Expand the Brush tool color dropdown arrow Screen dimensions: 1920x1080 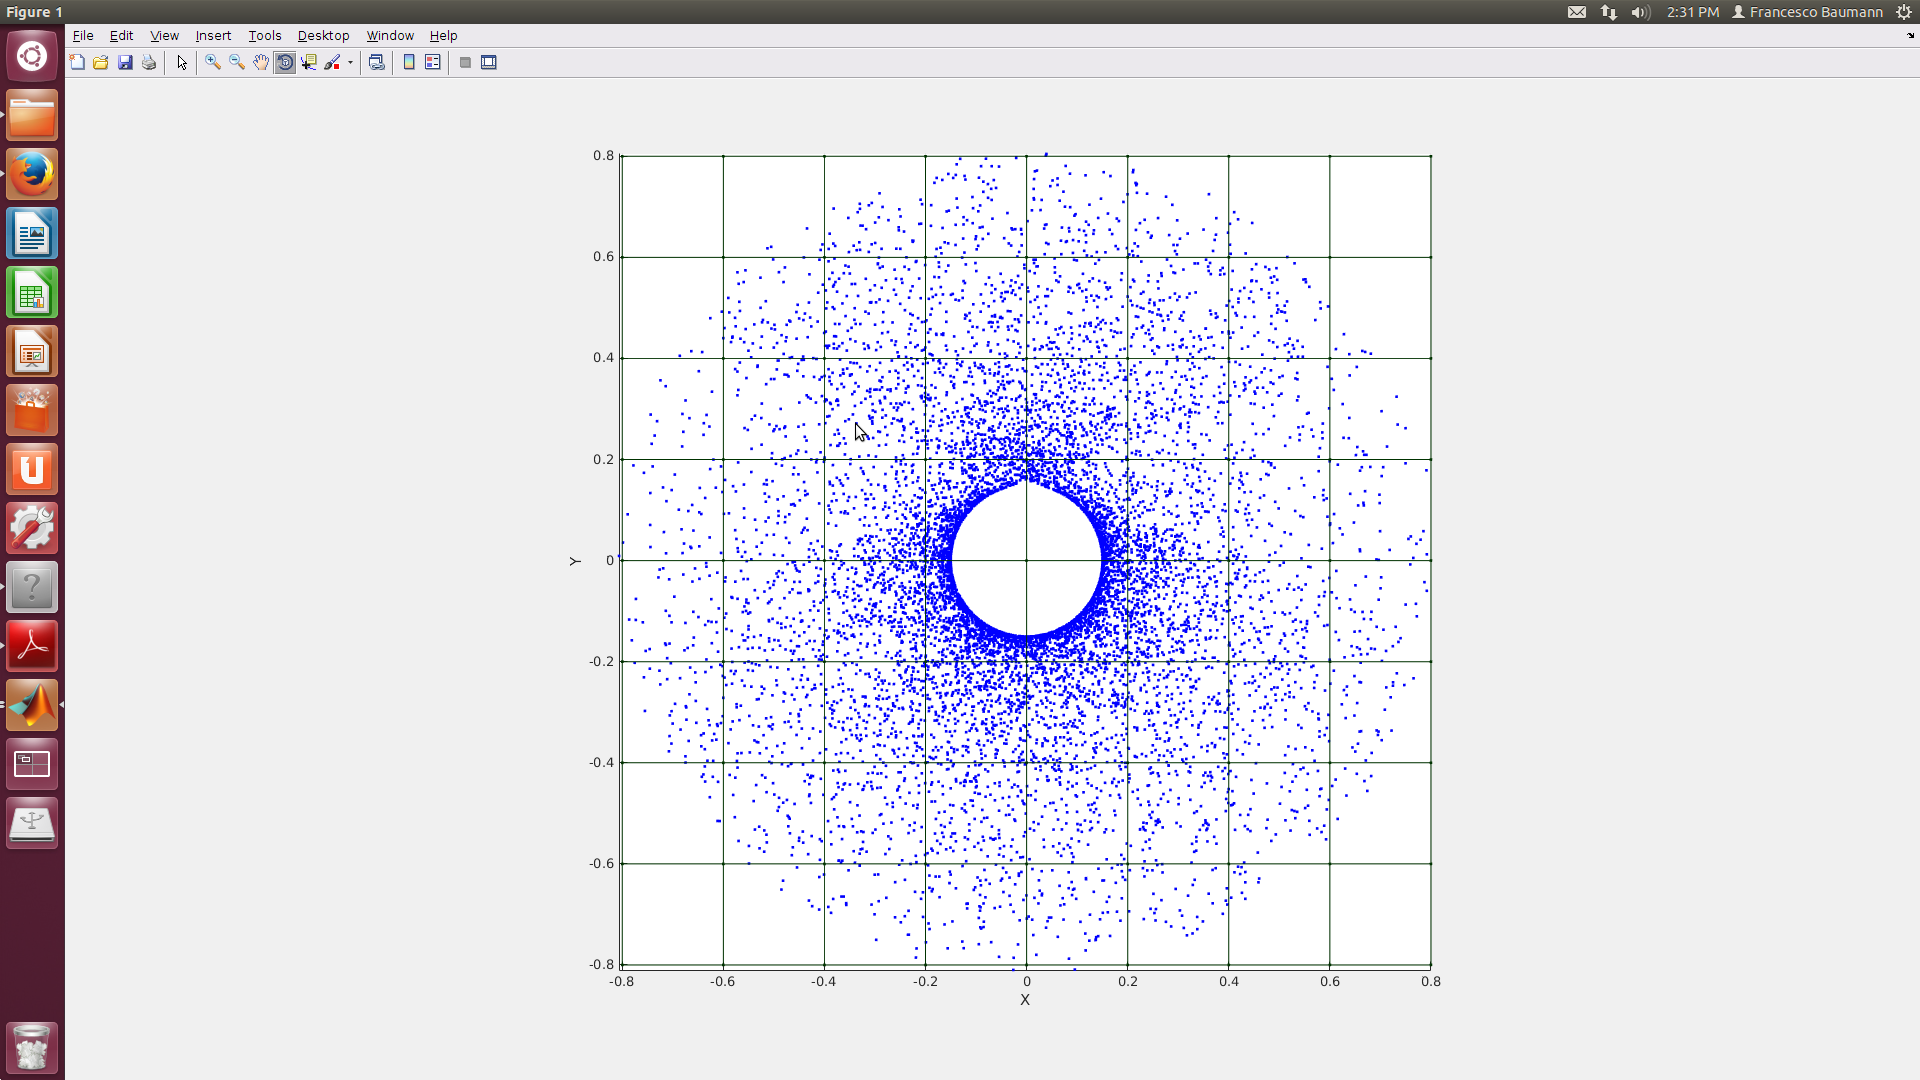[350, 62]
